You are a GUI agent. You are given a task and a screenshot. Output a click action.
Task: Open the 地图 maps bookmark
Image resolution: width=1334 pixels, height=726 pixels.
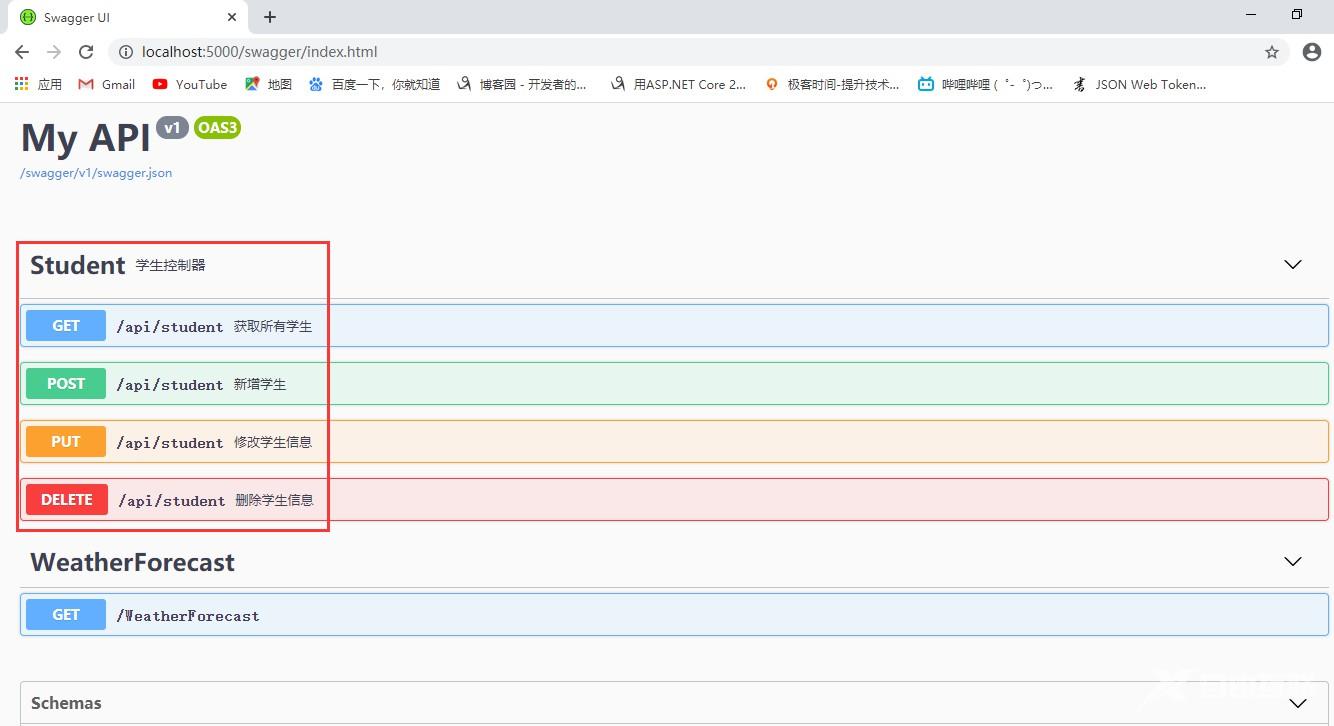268,85
